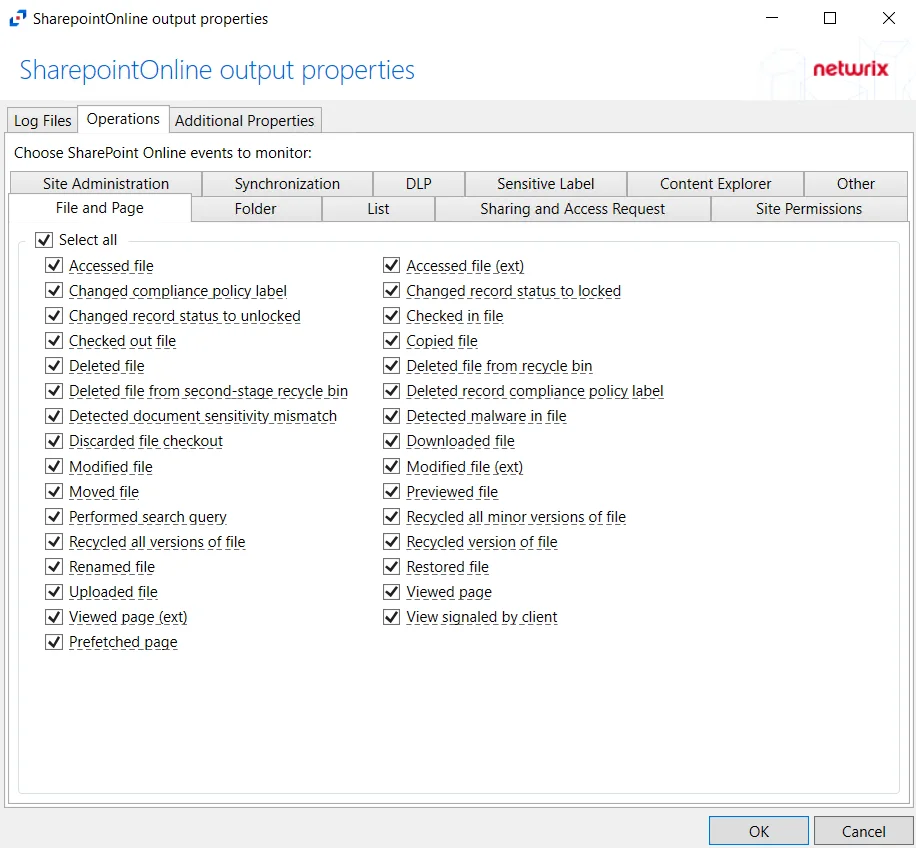Uncheck the Prefetched page checkbox

pyautogui.click(x=54, y=642)
